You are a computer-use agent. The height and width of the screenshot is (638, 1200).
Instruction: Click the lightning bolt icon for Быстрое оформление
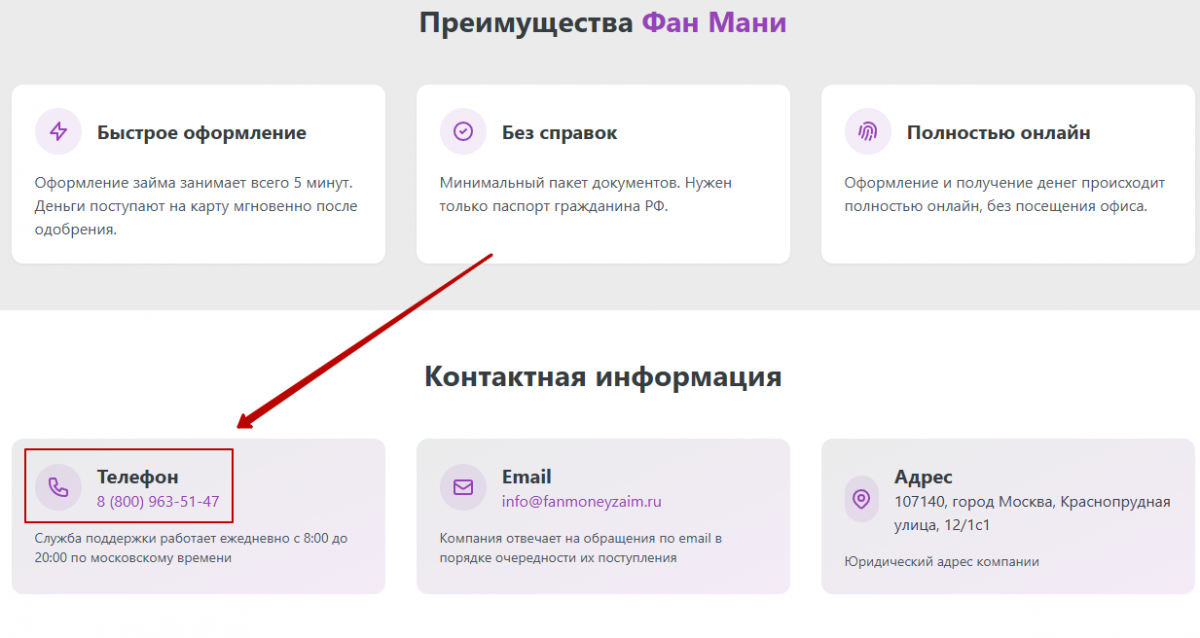58,131
